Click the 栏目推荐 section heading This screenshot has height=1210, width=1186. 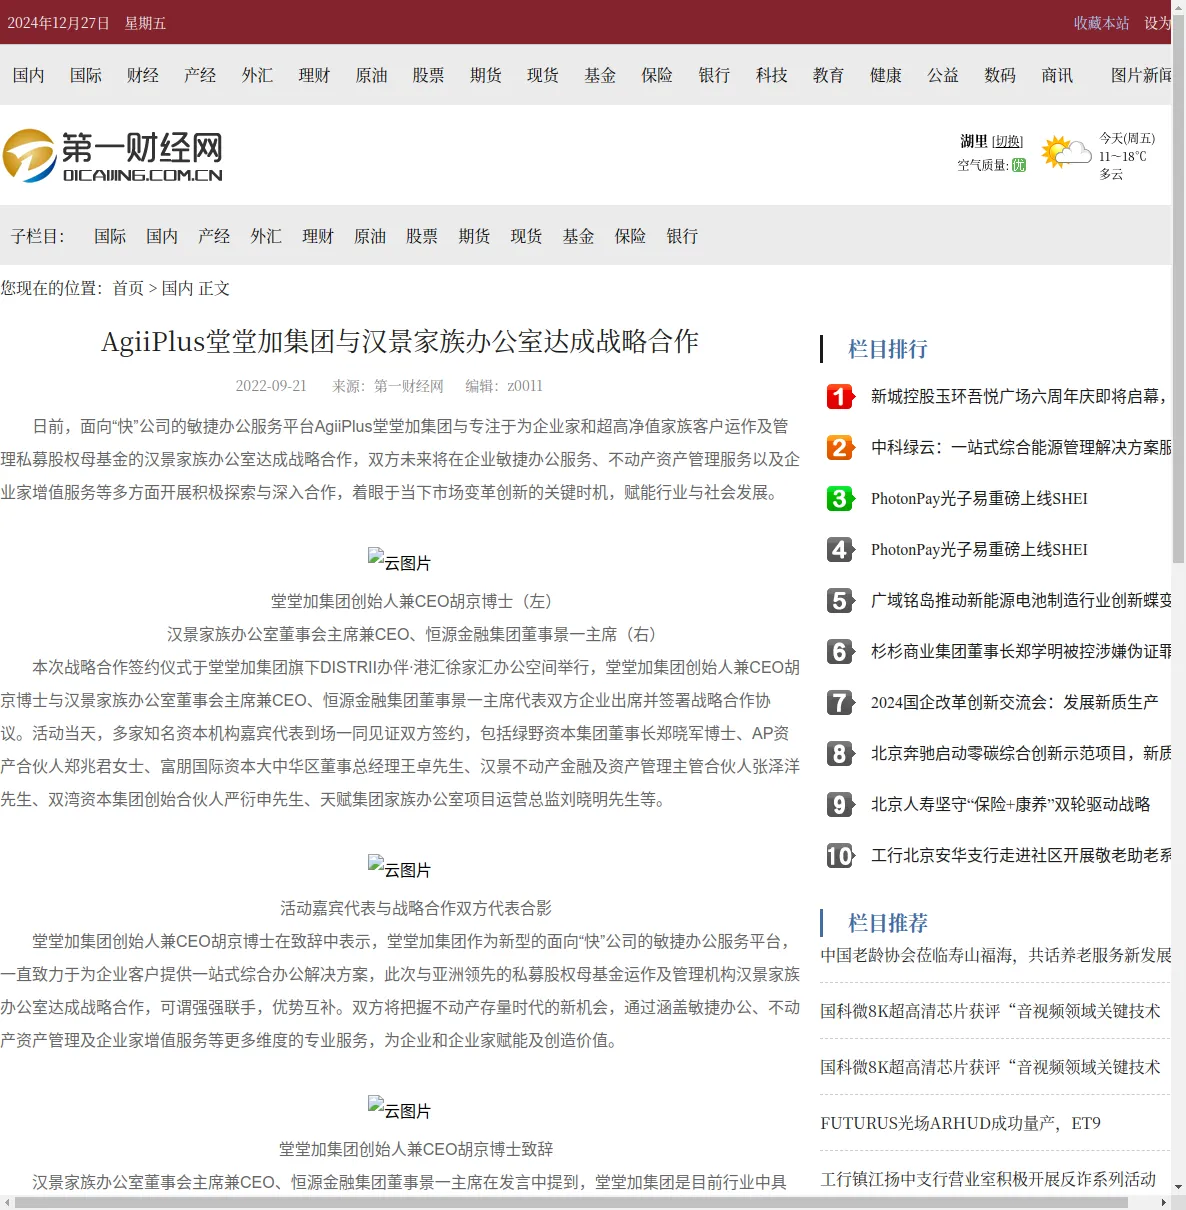[887, 923]
